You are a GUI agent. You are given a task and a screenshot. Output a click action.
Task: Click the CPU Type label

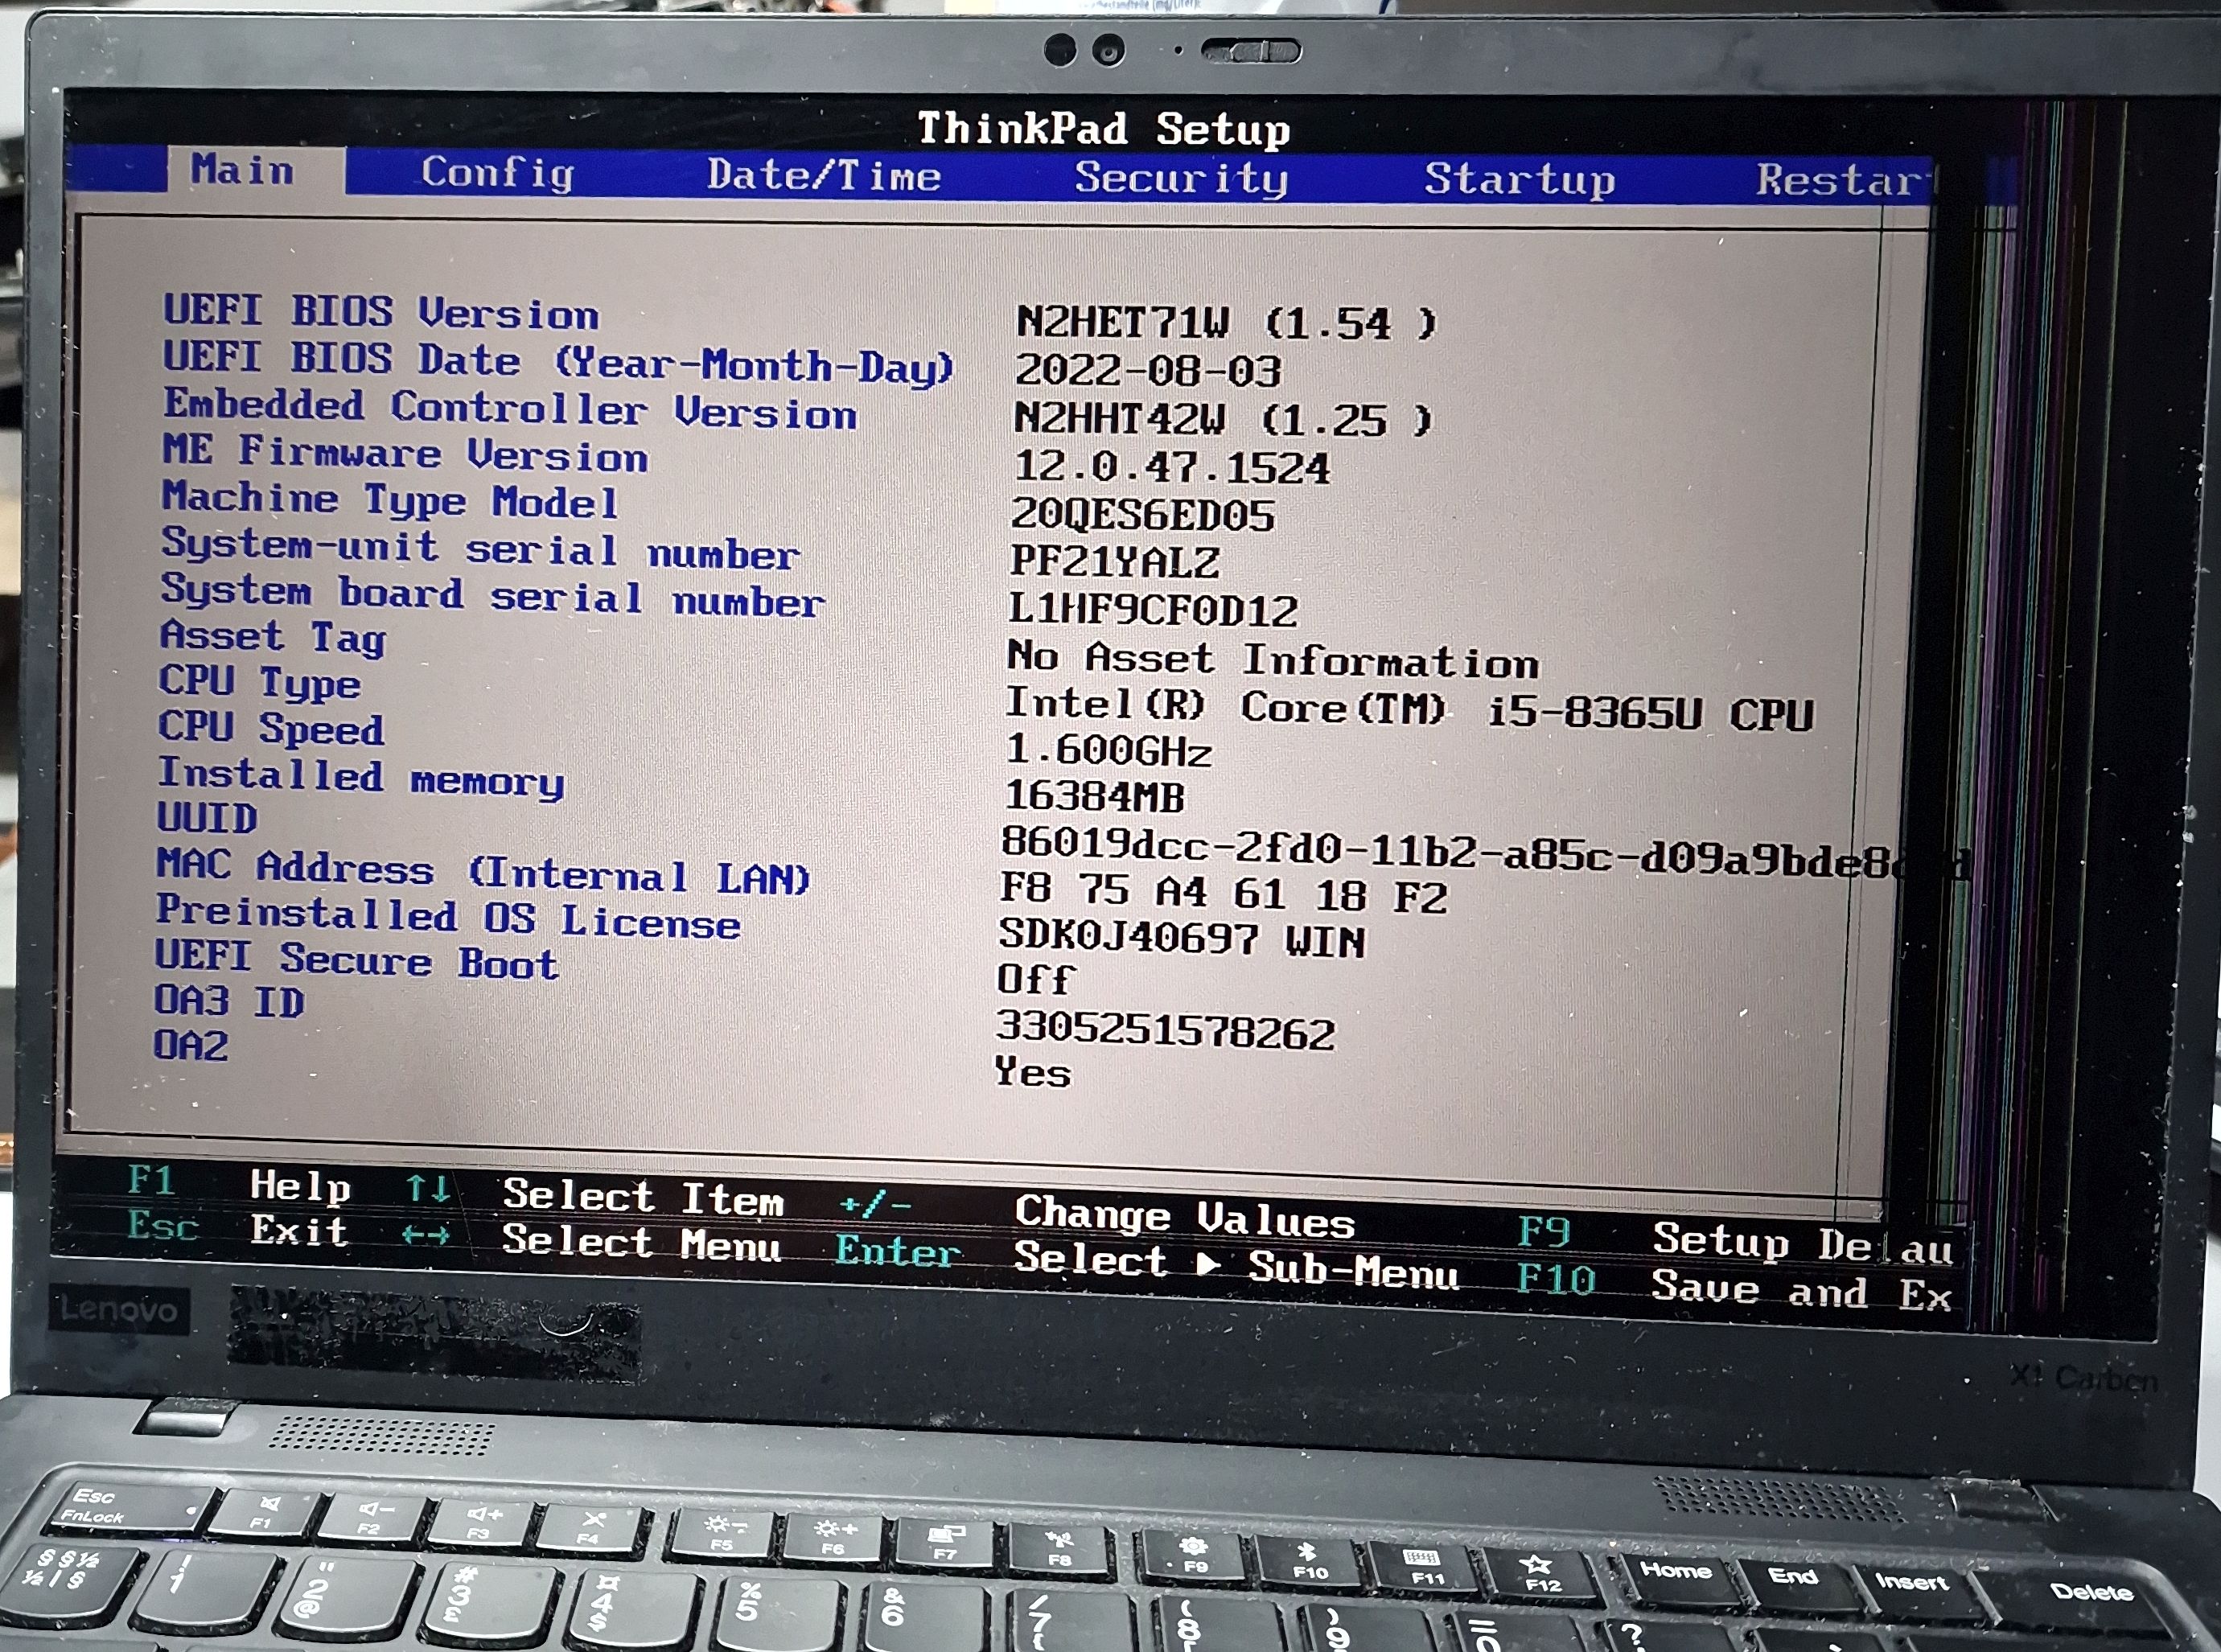[260, 683]
